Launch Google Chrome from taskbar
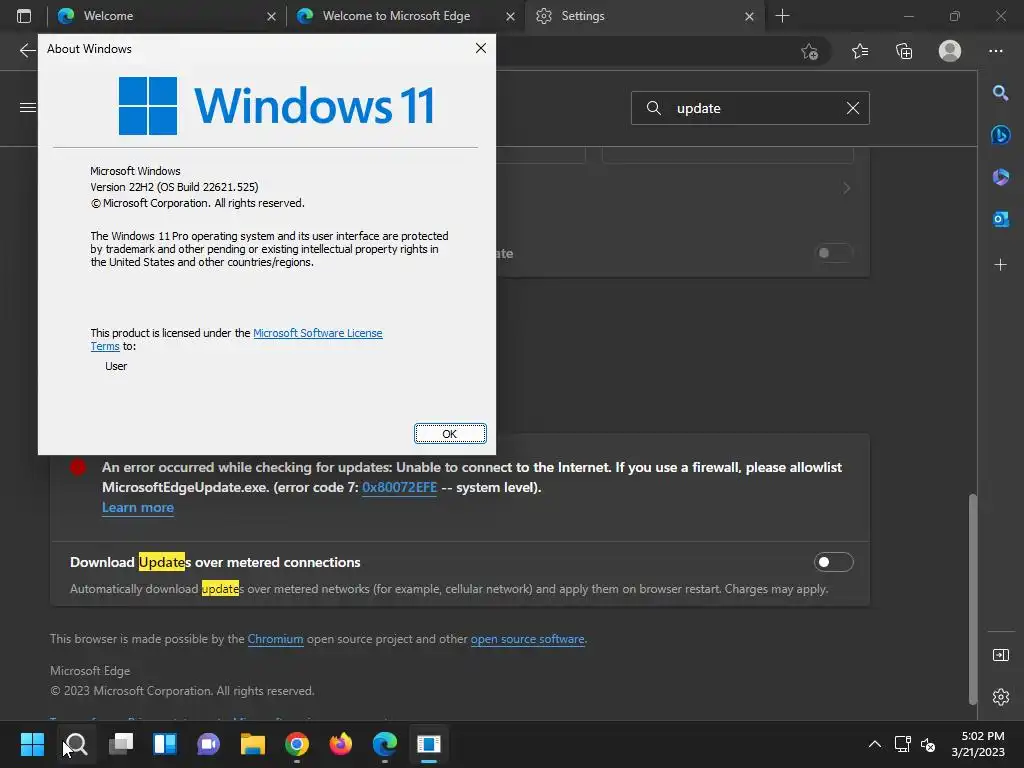Image resolution: width=1024 pixels, height=768 pixels. [296, 744]
